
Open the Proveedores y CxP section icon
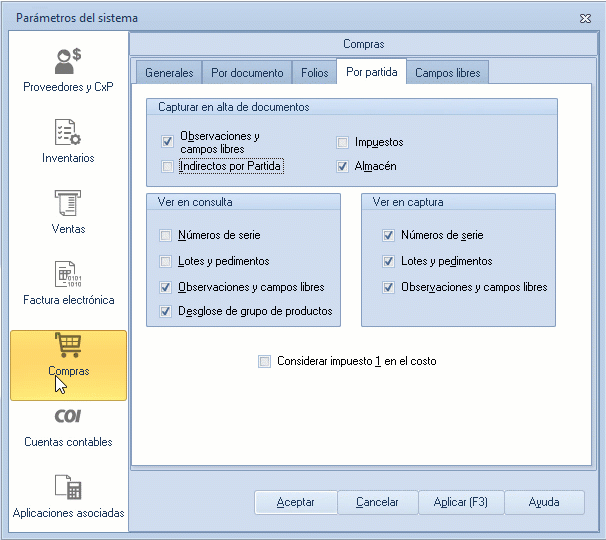pyautogui.click(x=68, y=62)
